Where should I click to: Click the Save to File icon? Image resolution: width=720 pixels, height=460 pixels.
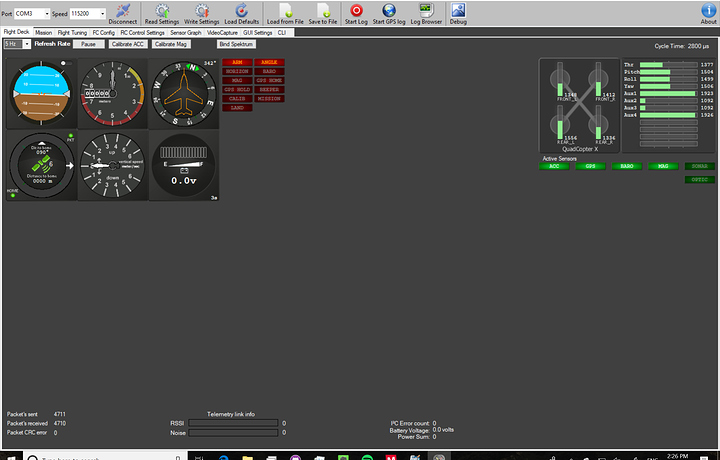point(323,10)
